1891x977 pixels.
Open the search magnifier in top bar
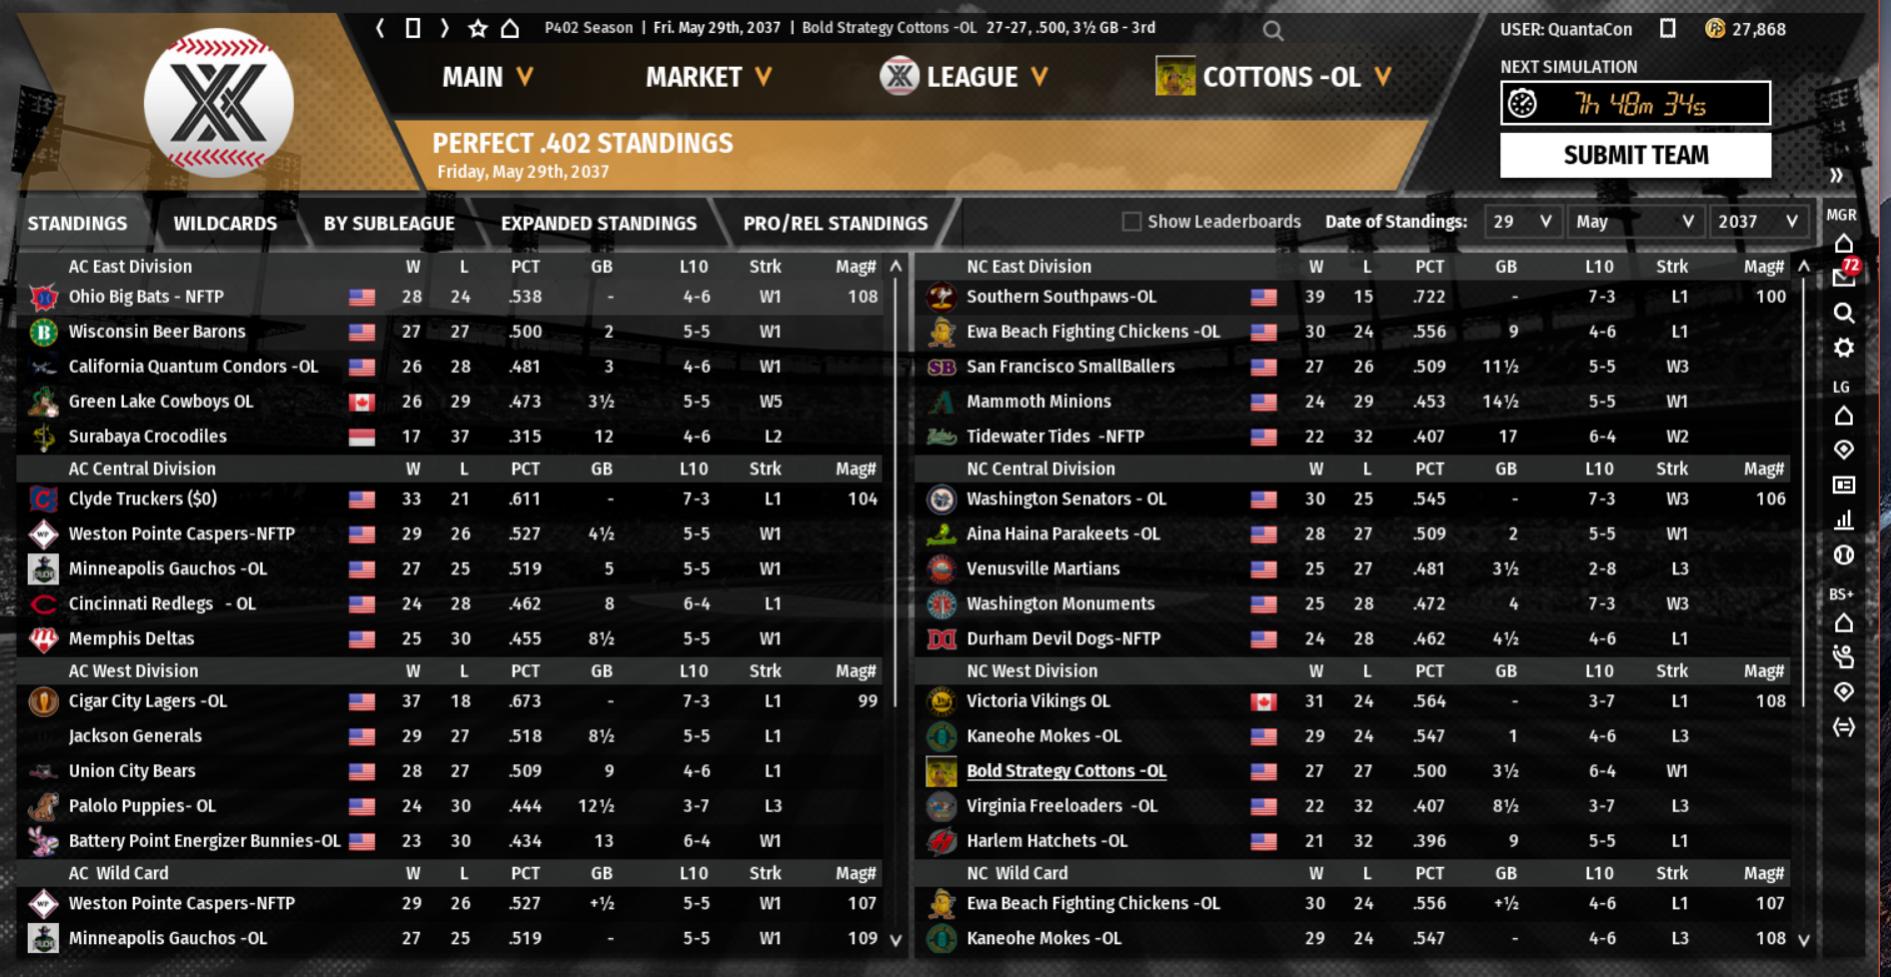(x=1272, y=30)
